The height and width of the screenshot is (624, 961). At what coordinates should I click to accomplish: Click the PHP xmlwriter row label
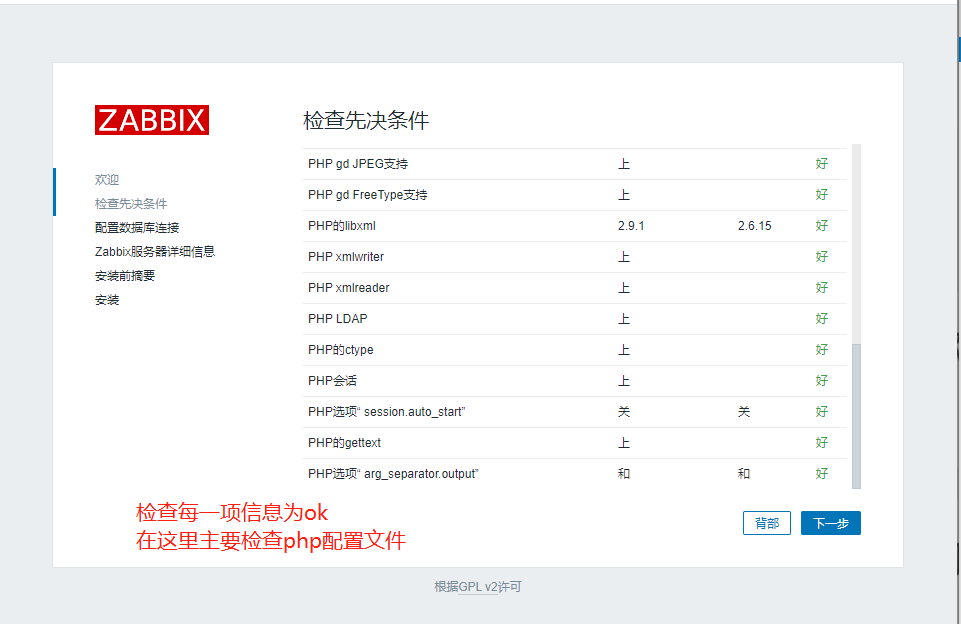click(x=346, y=257)
